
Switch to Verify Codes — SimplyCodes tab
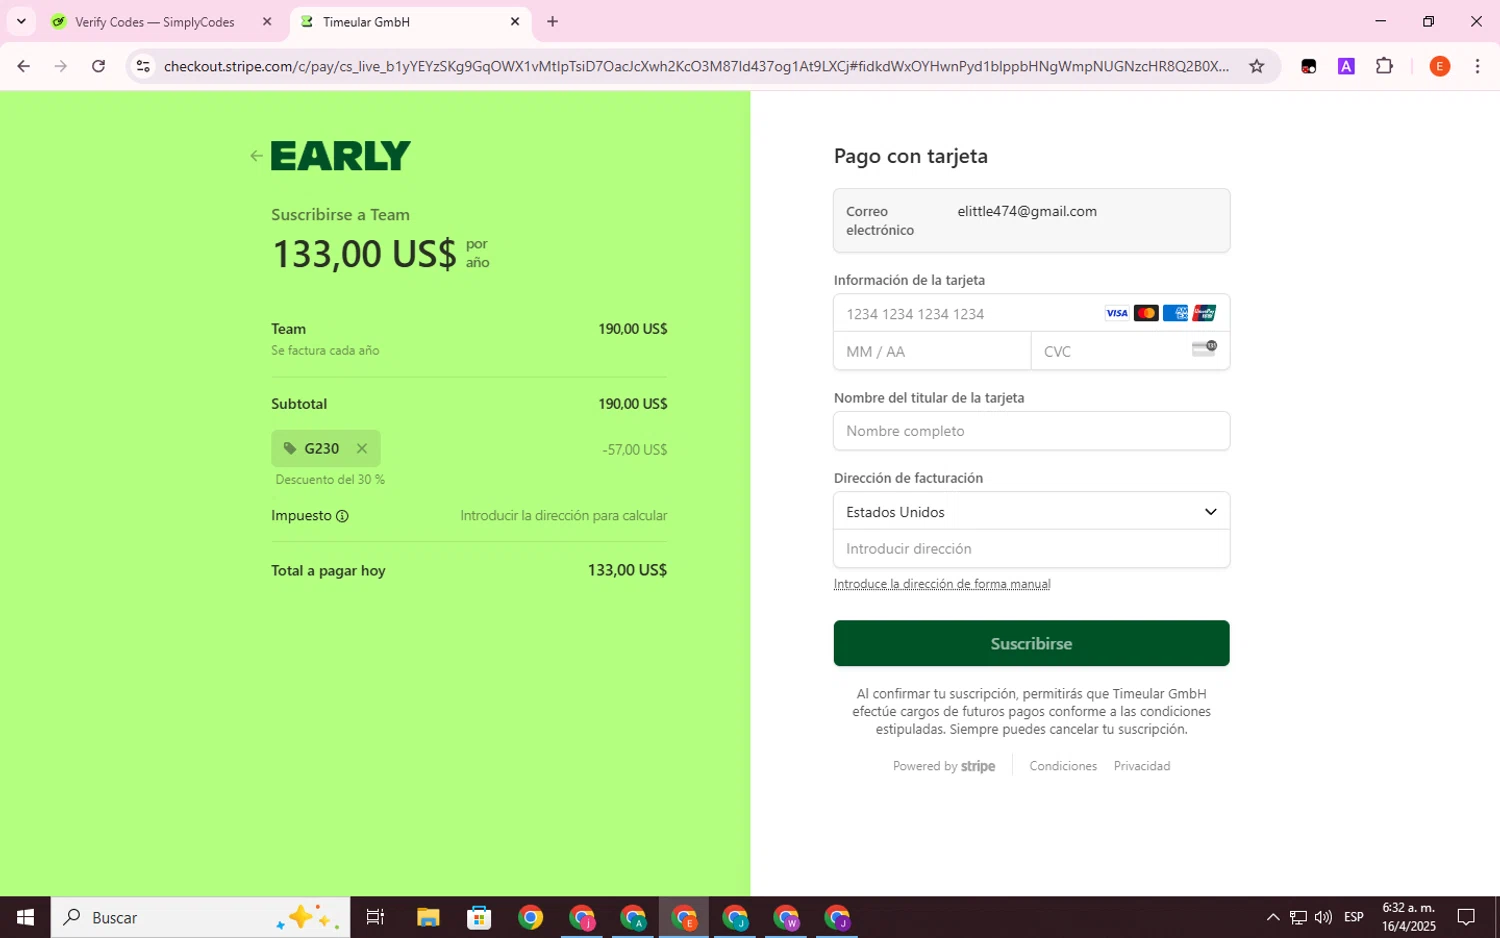pos(155,22)
